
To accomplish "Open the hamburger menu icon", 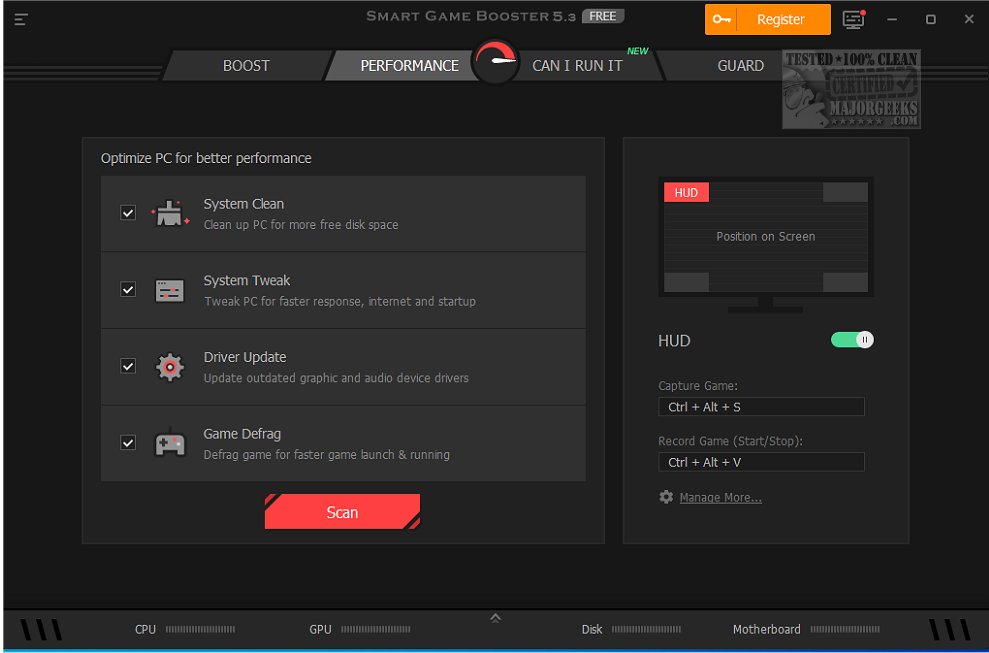I will [21, 20].
